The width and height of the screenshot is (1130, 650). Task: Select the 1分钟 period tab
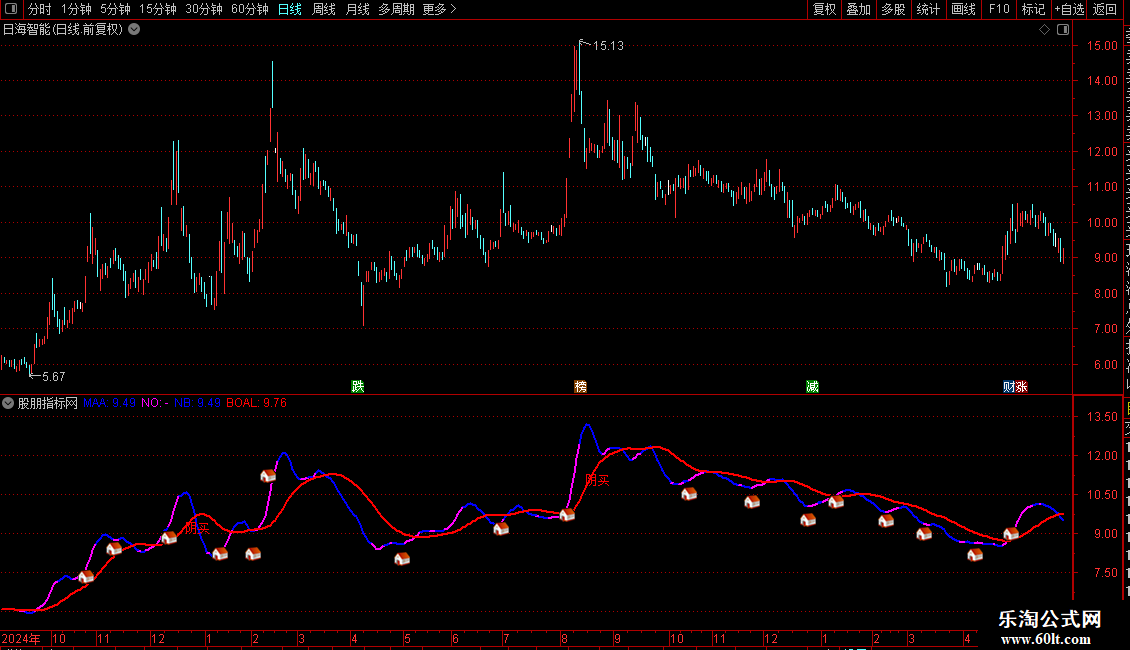point(76,9)
